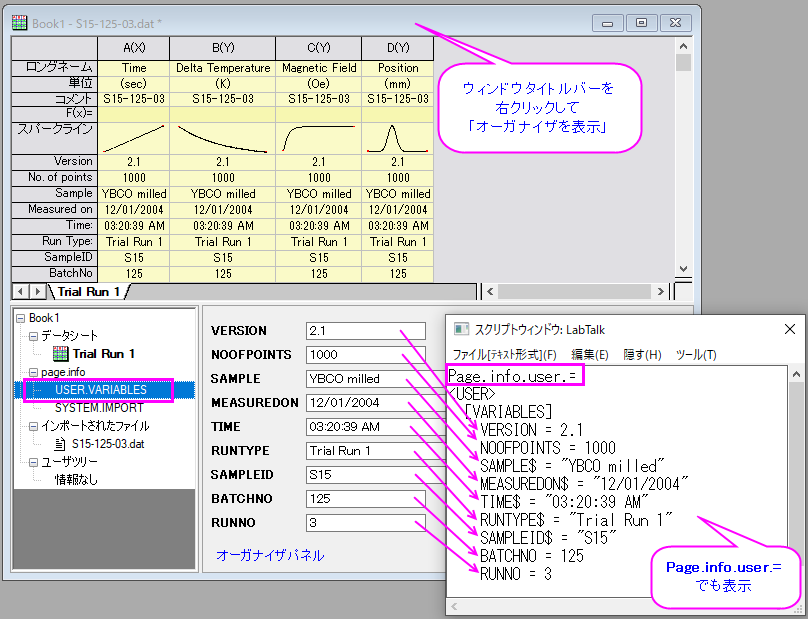Screen dimensions: 808x619
Task: Click next sheet tab arrow
Action: [37, 292]
